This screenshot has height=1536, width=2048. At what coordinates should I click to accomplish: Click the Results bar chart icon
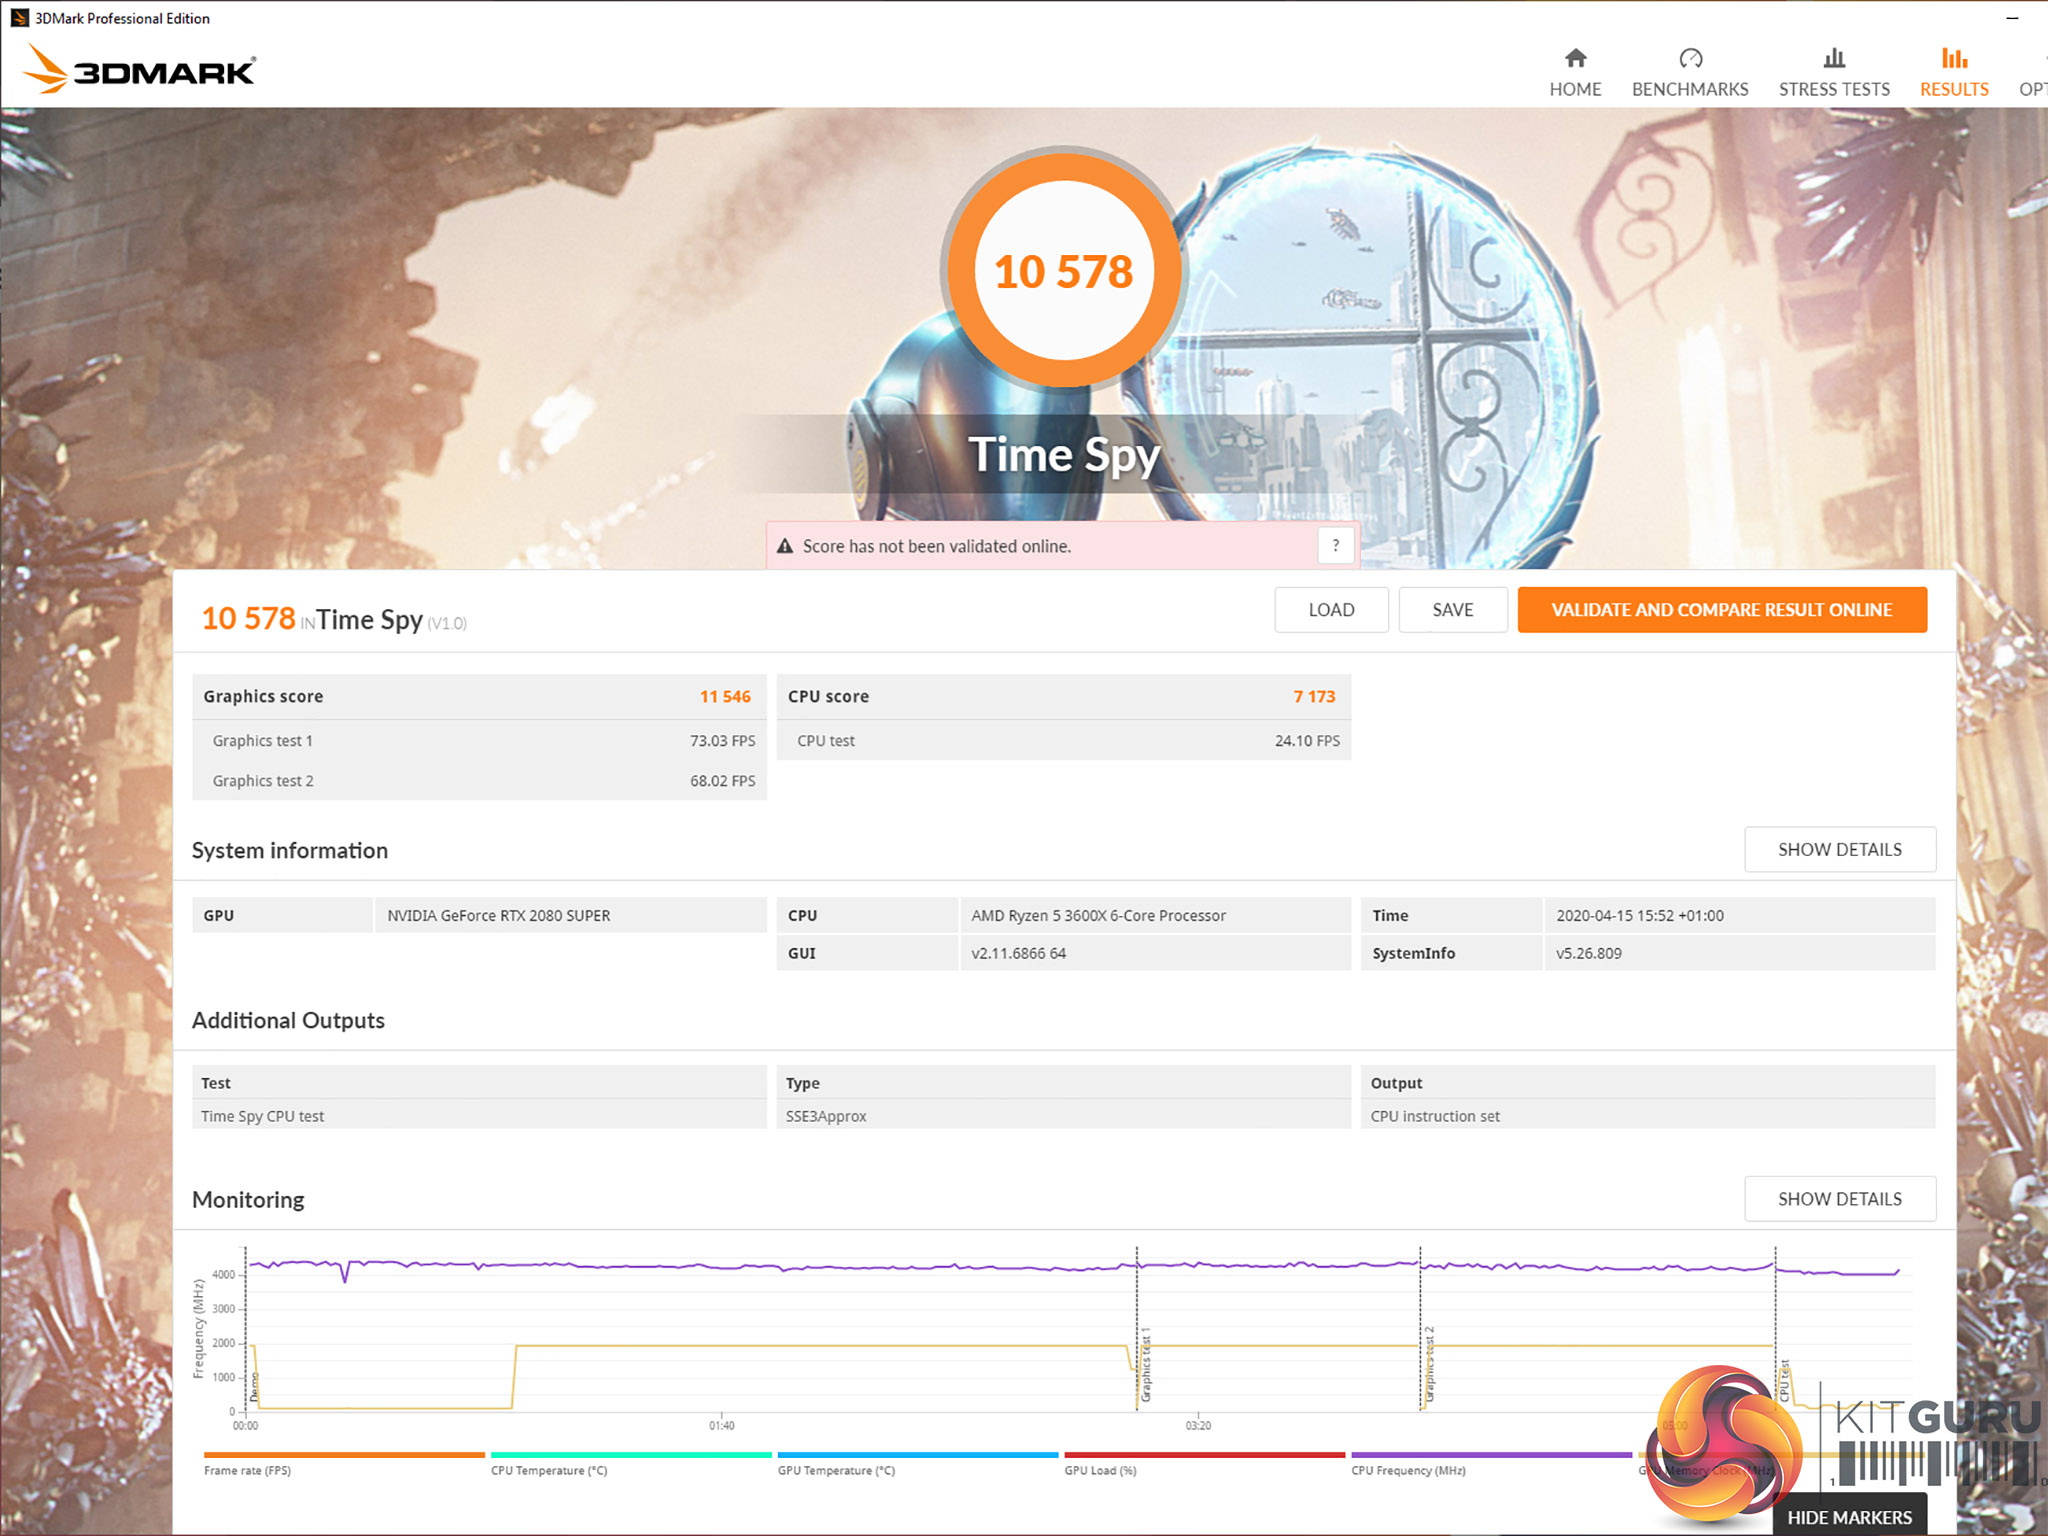pyautogui.click(x=1953, y=58)
